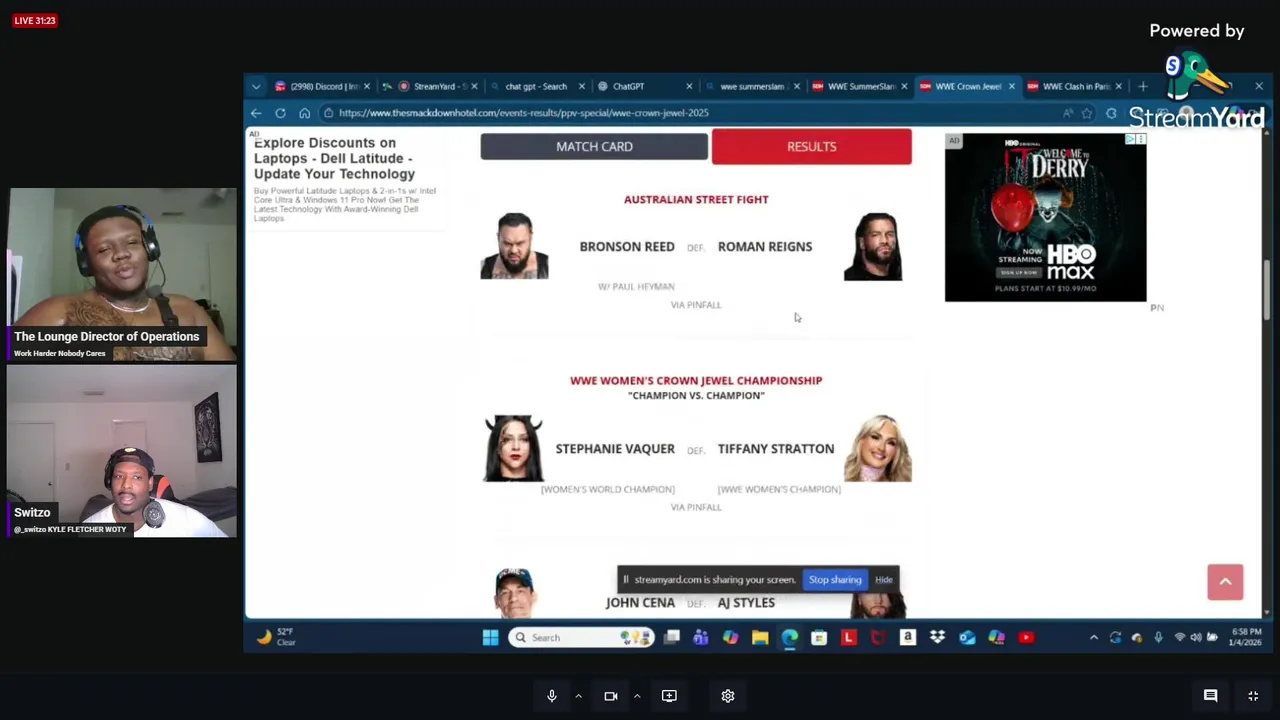Go to browser home page
Screen dimensions: 1280x720
click(304, 113)
